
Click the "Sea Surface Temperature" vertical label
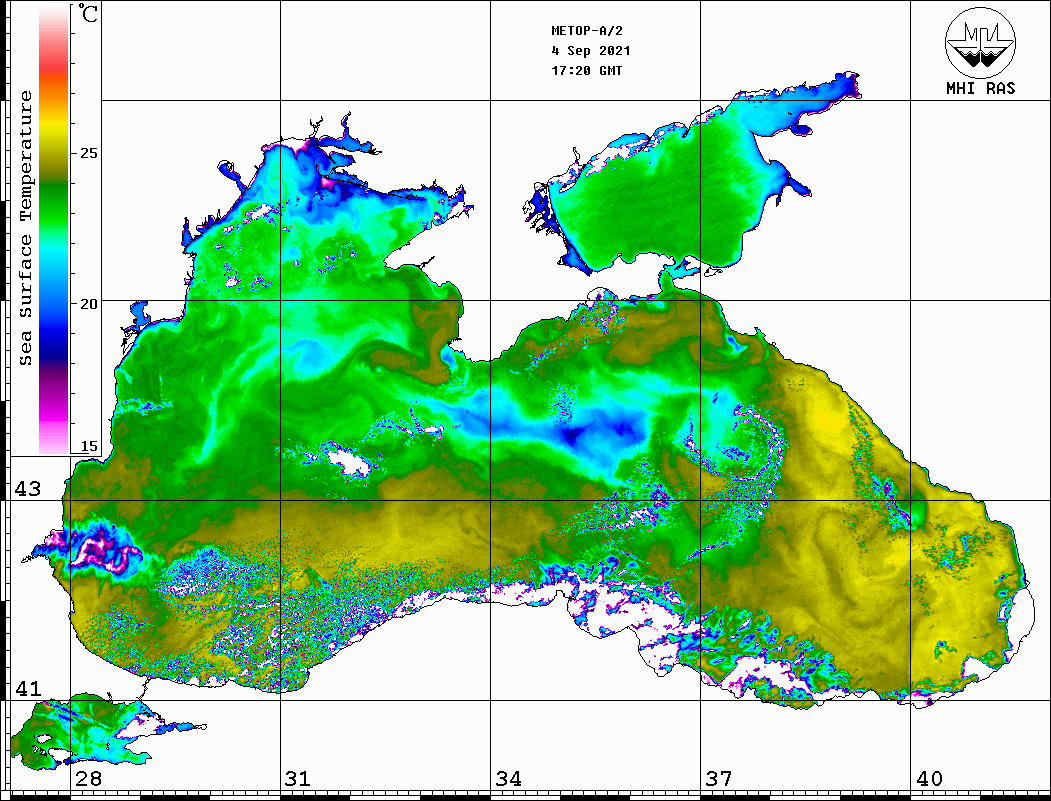25,228
